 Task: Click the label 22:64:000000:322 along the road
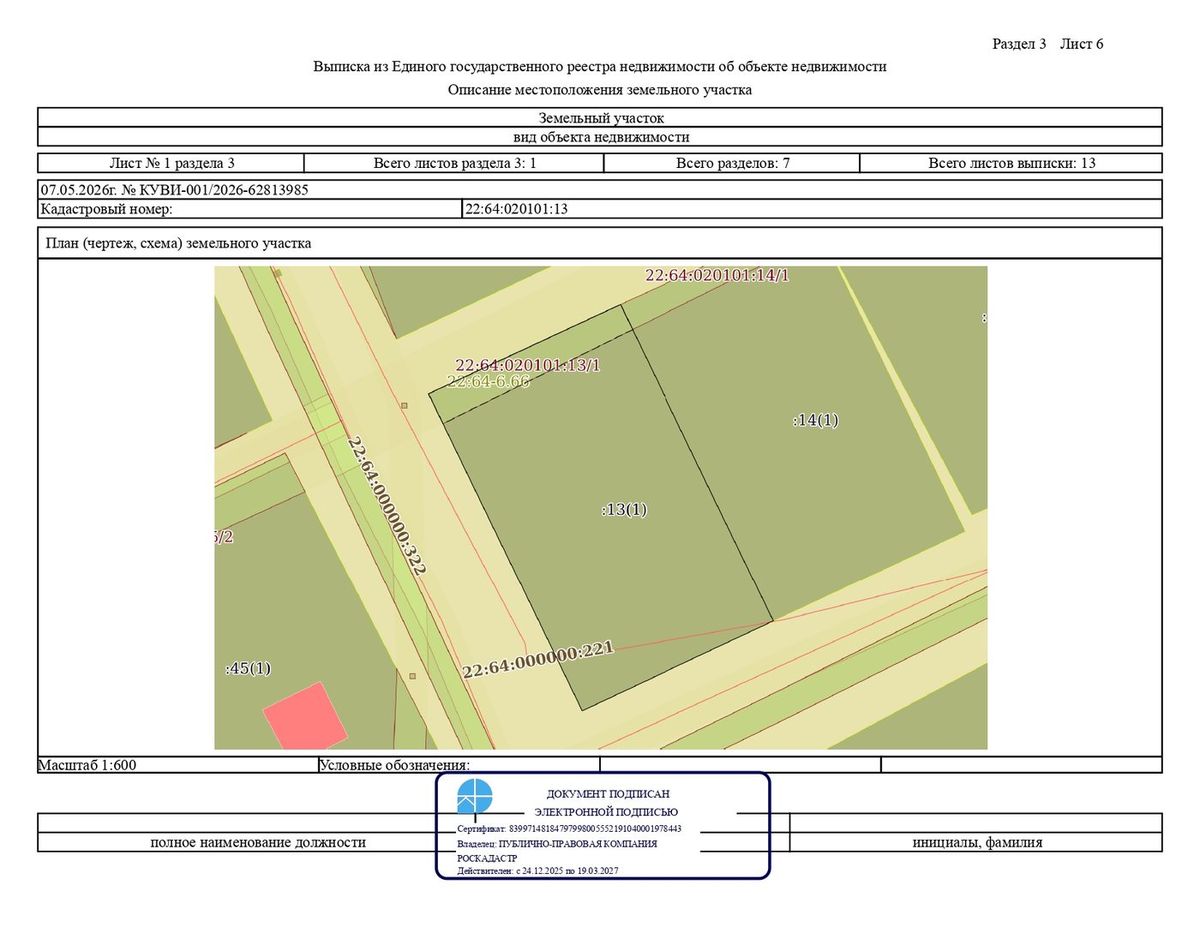(x=387, y=505)
